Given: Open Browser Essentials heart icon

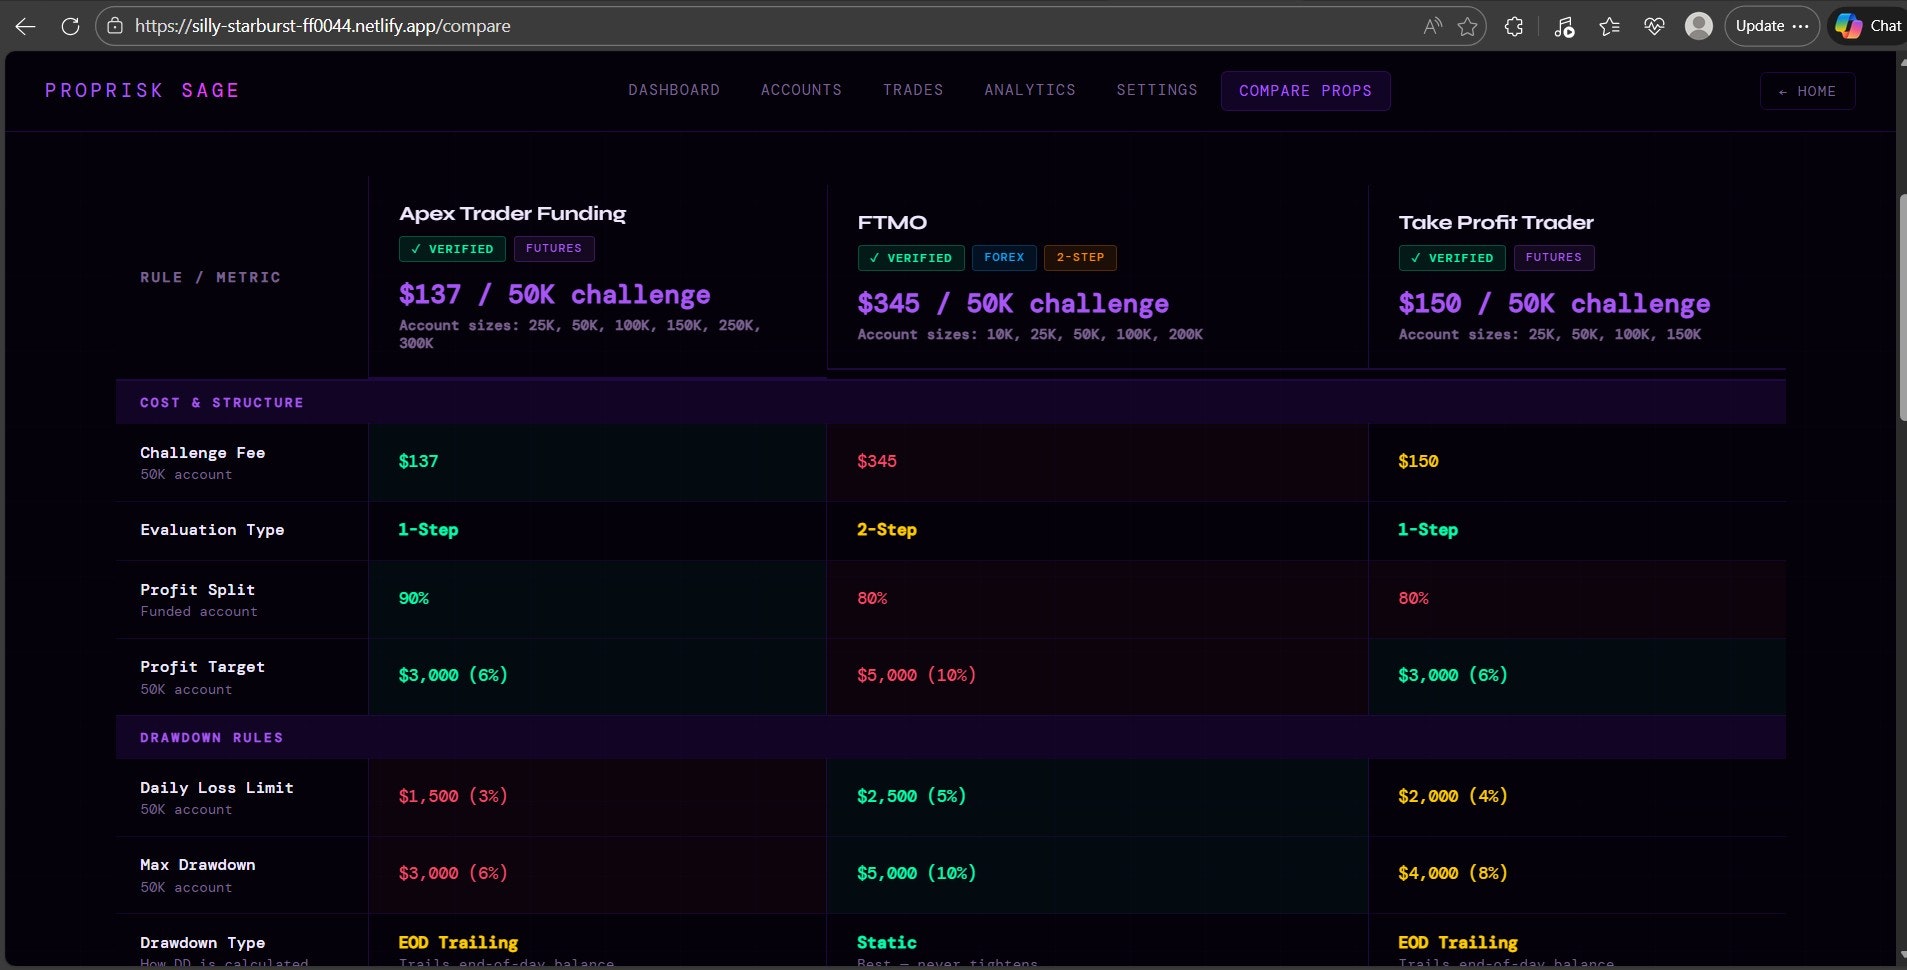Looking at the screenshot, I should click(1655, 26).
